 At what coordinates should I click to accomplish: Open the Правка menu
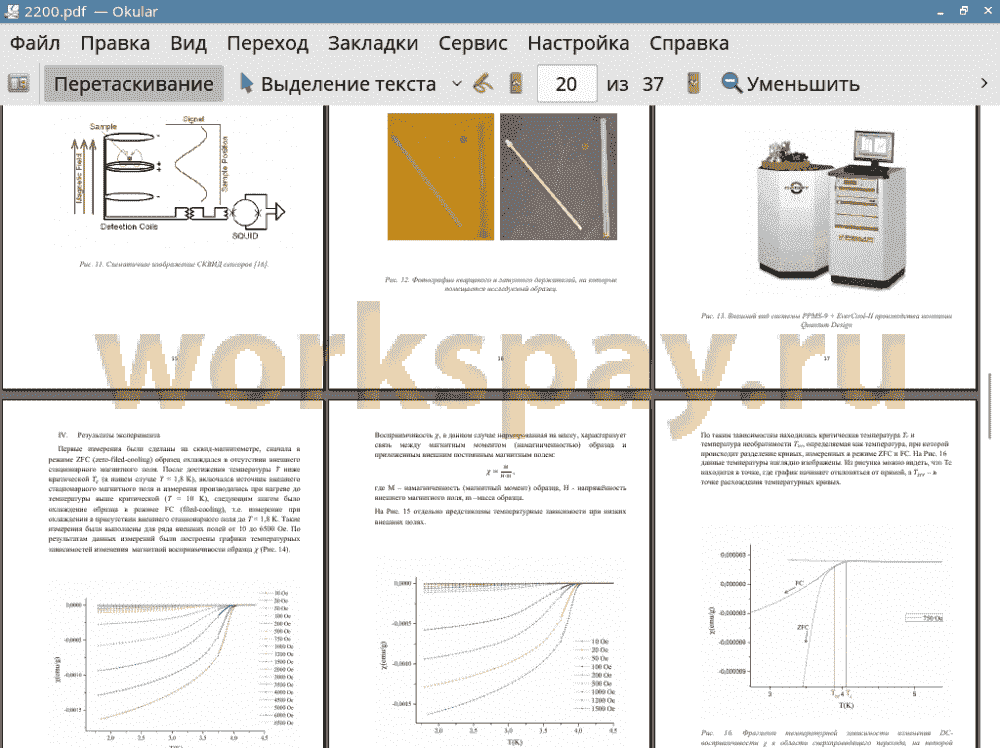pos(115,43)
